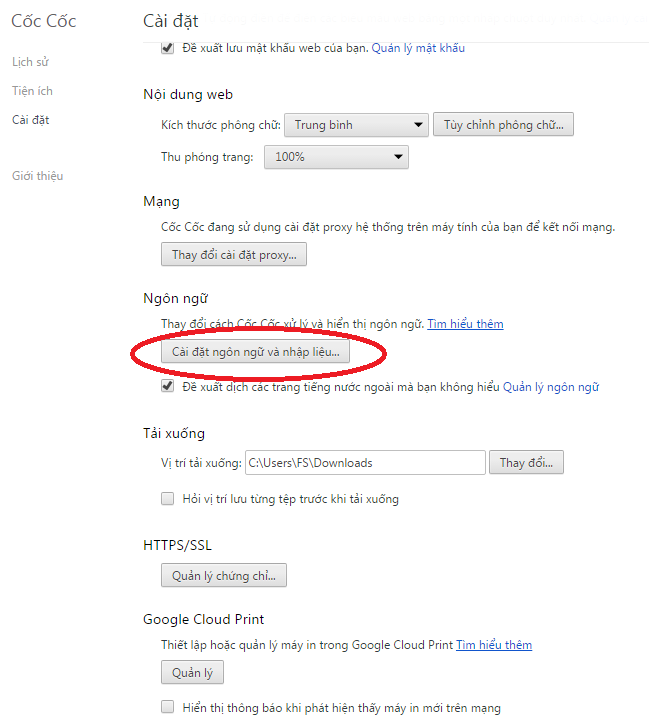Click the 'Google Cloud Print' section heading
Screen dimensions: 649x727
tap(204, 619)
